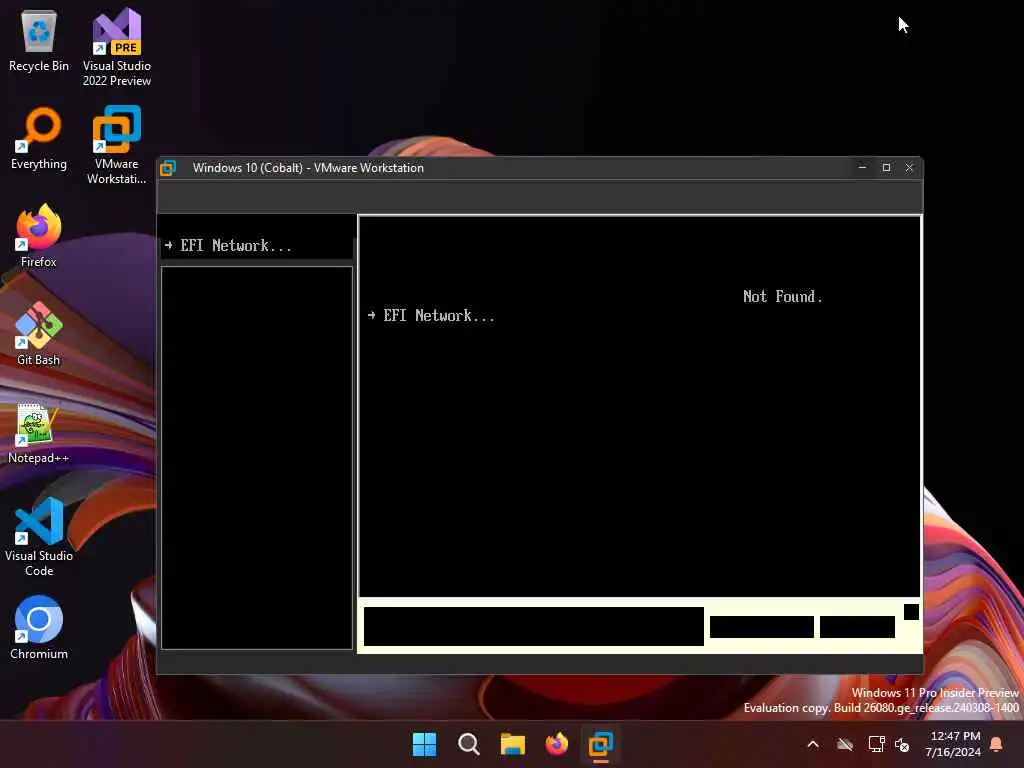The image size is (1024, 768).
Task: Click the muted volume tray icon
Action: 903,744
